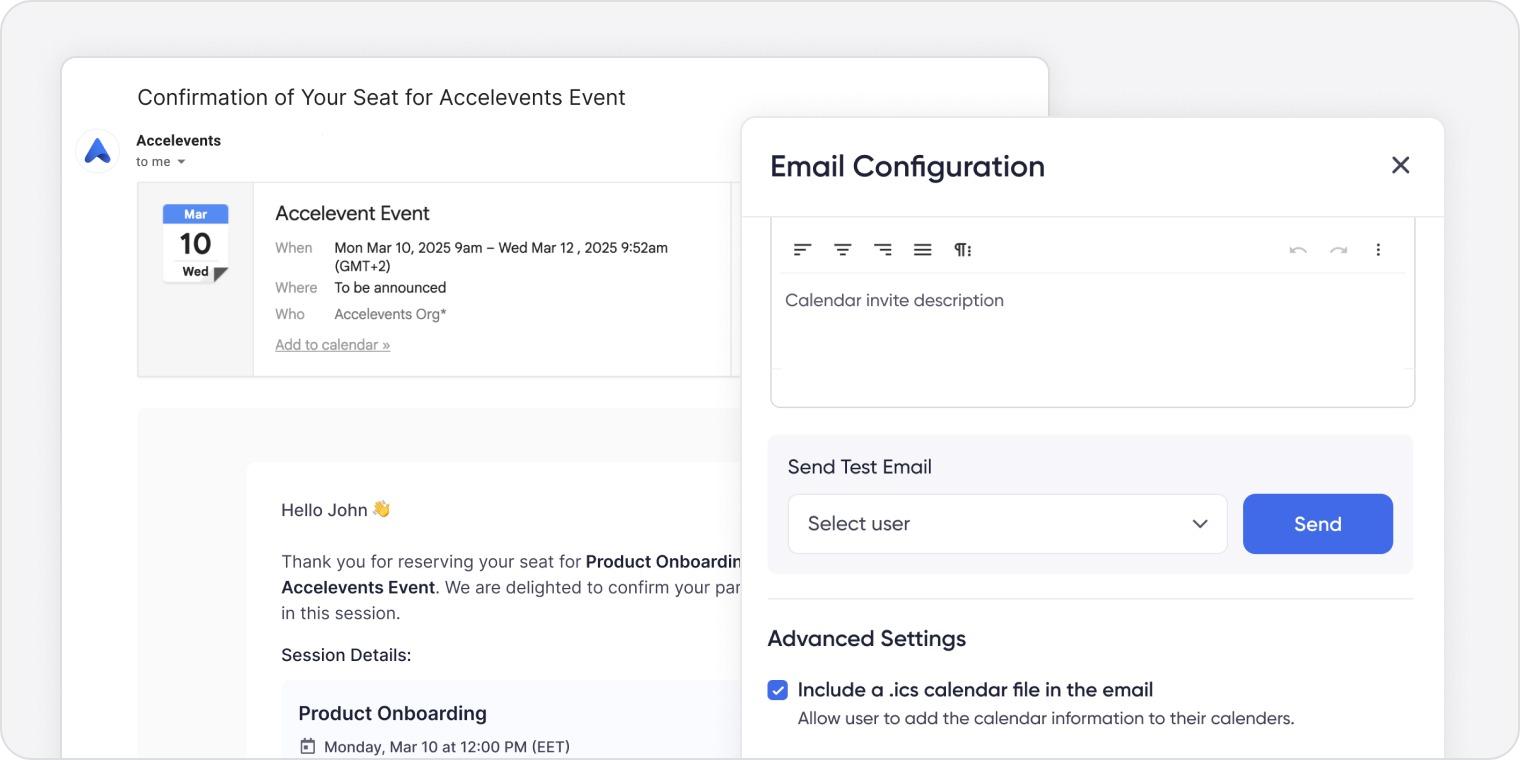Open the Select user dropdown
The height and width of the screenshot is (760, 1520).
[x=1007, y=524]
